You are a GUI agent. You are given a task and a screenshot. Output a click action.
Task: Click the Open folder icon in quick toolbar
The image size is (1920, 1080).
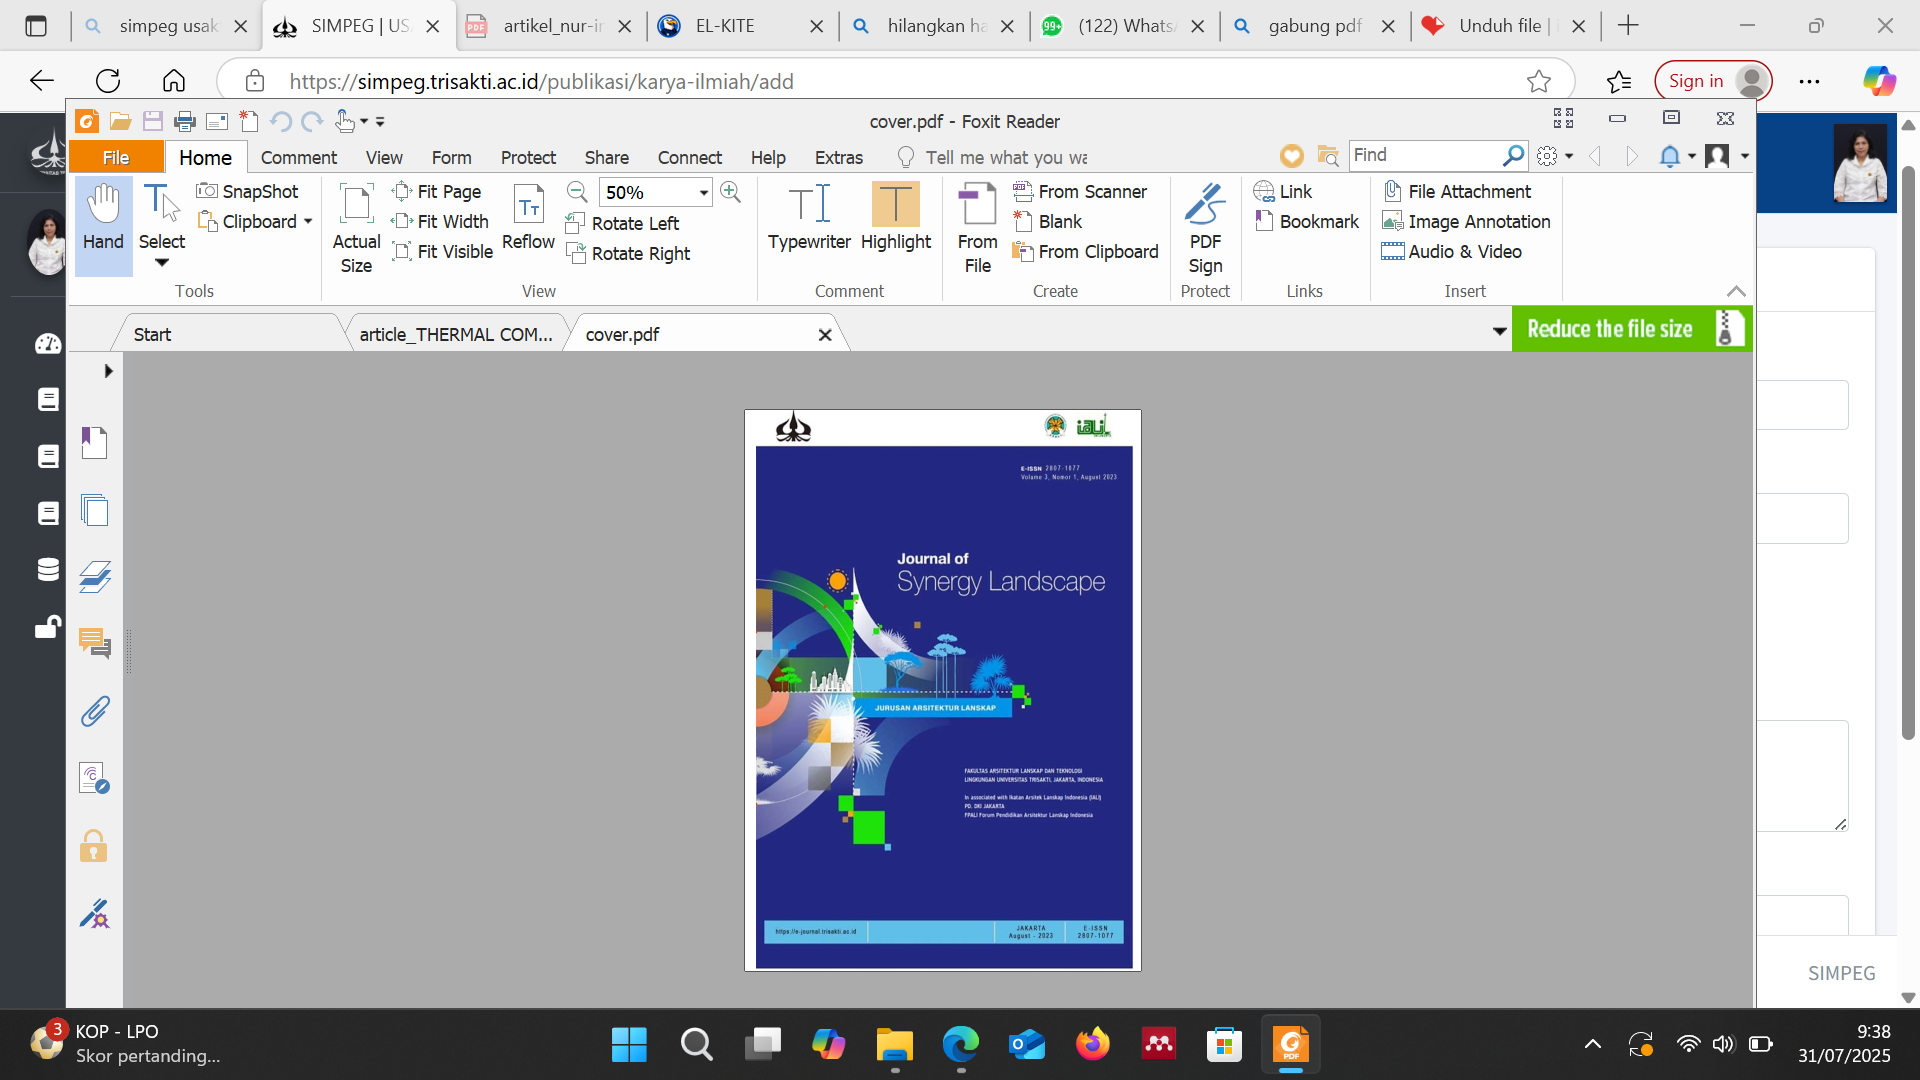pos(121,122)
